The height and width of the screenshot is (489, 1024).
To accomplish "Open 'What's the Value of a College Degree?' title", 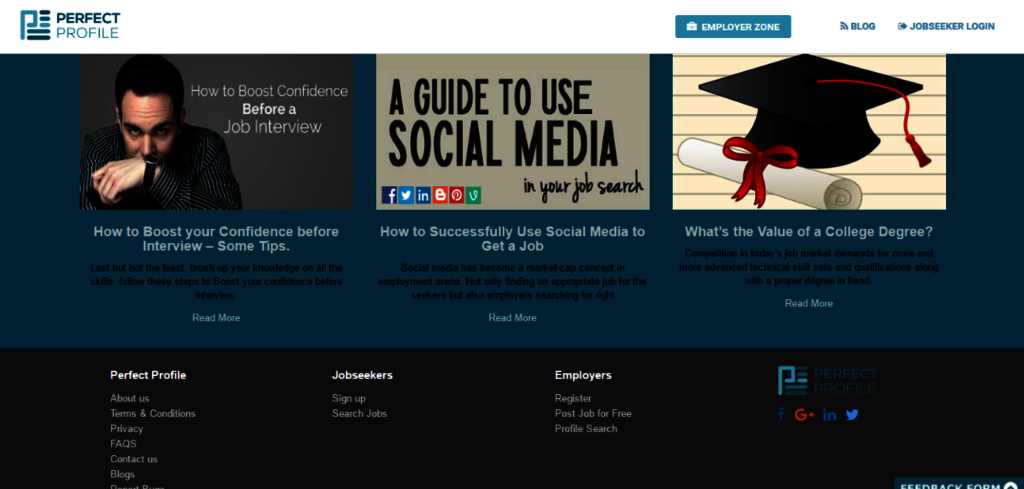I will [809, 232].
